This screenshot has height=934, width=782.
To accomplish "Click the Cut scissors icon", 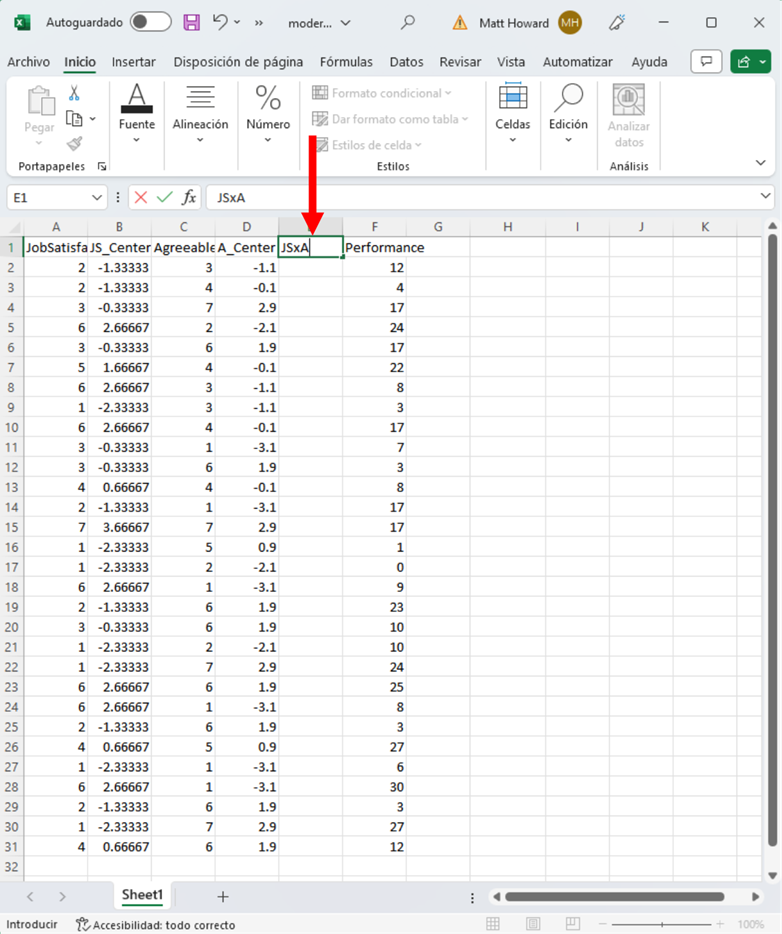I will coord(74,93).
